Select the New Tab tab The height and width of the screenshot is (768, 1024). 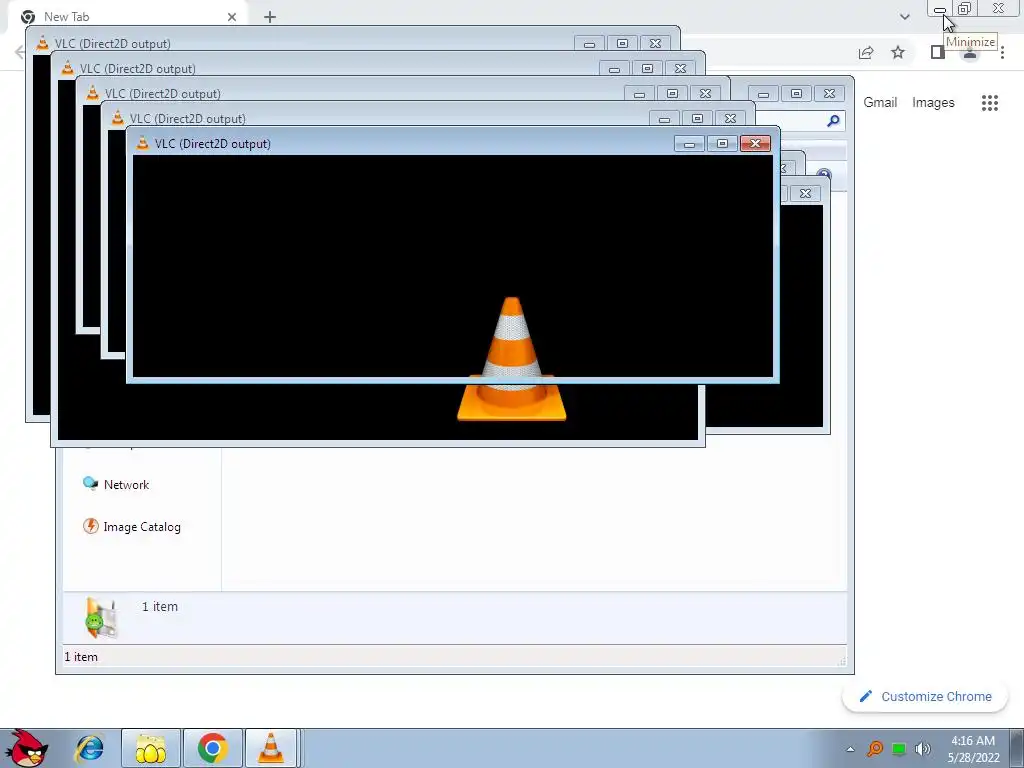click(127, 17)
